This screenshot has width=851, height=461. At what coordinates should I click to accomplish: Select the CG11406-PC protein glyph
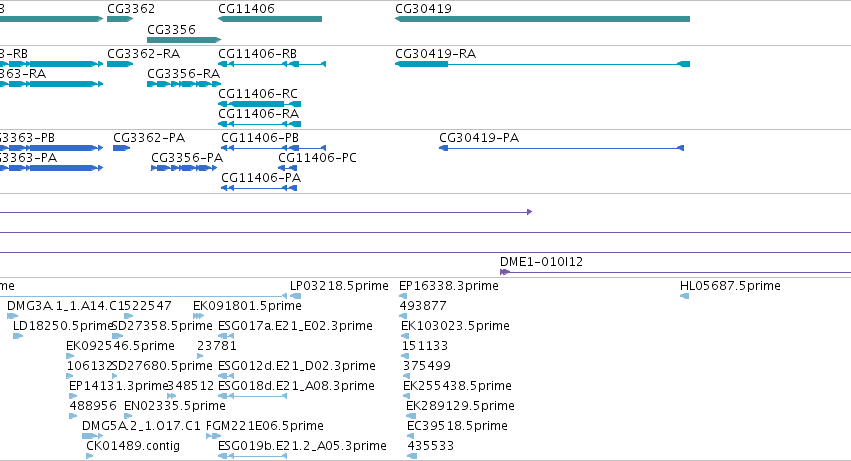(x=288, y=168)
